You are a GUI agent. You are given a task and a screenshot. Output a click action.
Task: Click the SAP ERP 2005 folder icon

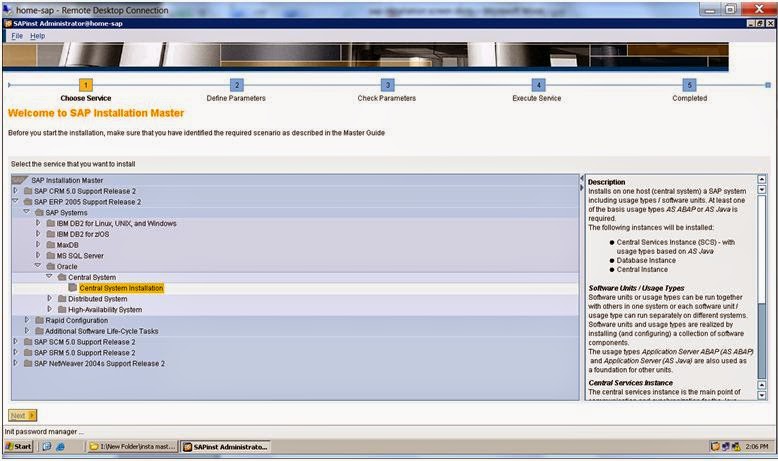(x=28, y=202)
